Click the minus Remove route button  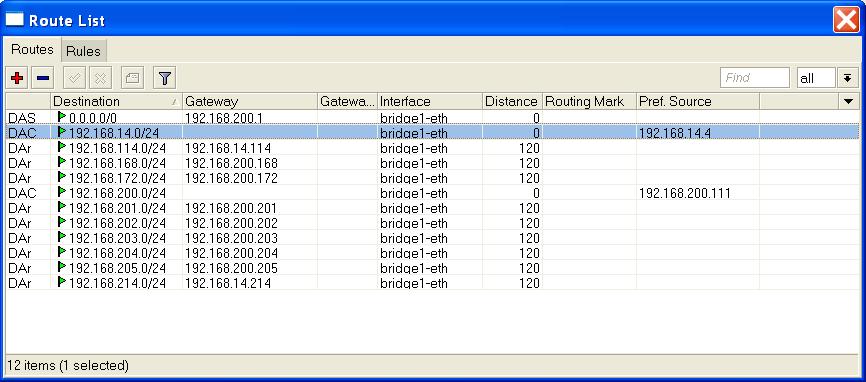43,78
